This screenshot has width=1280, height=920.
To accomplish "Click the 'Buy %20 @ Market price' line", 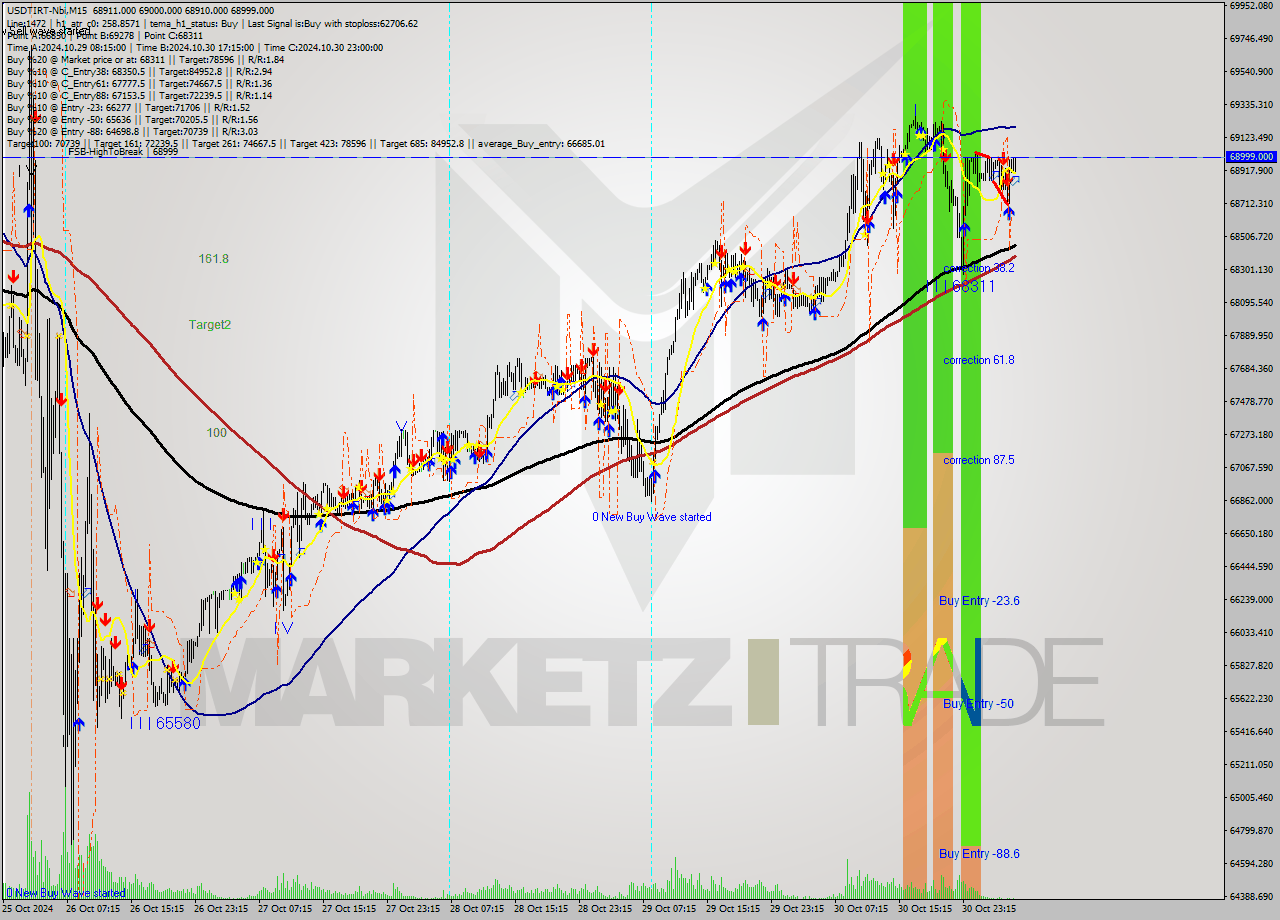I will click(x=145, y=59).
